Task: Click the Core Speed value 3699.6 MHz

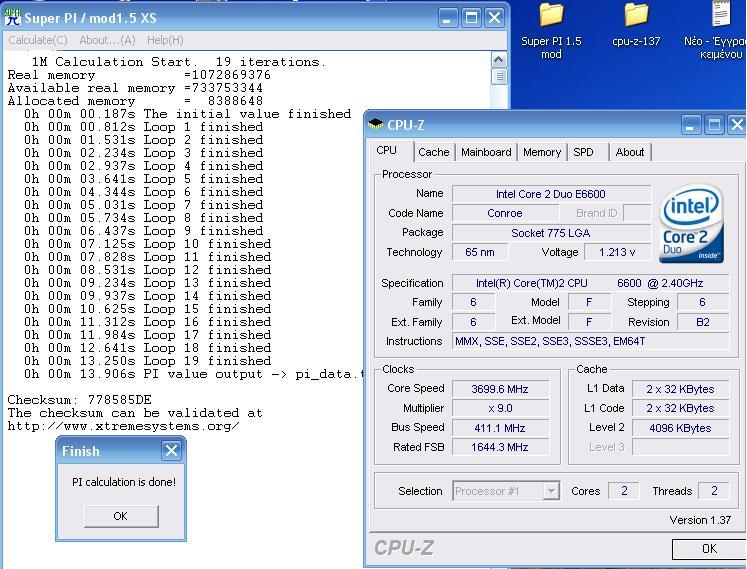Action: coord(500,389)
